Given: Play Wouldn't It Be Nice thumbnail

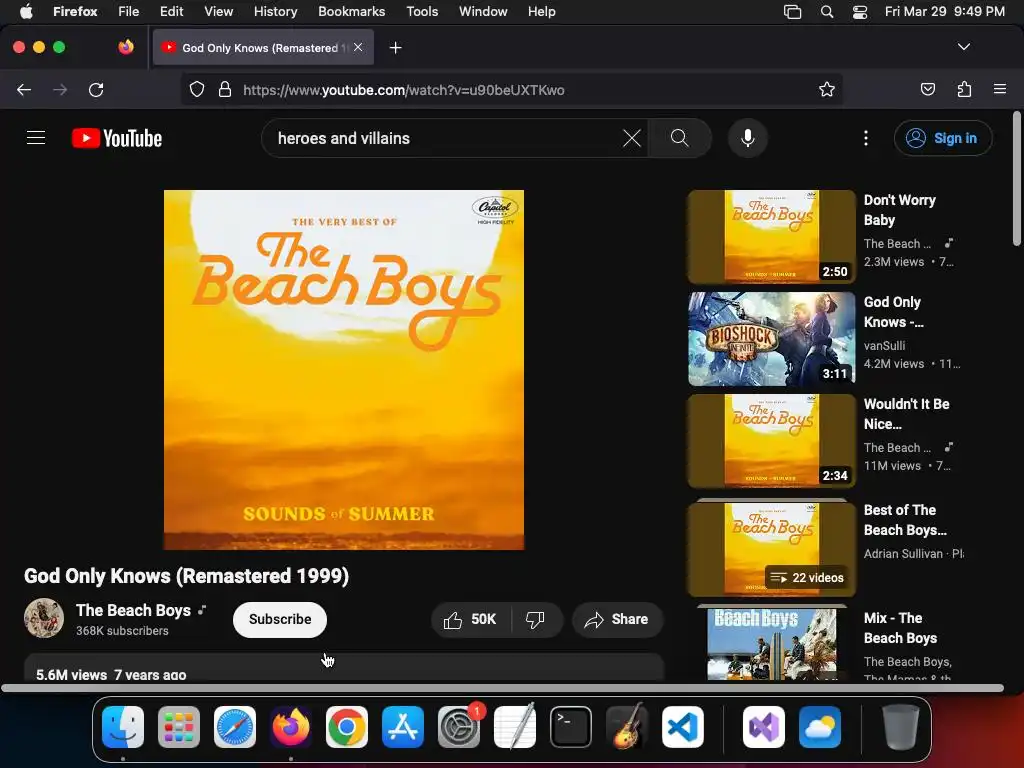Looking at the screenshot, I should pyautogui.click(x=771, y=440).
